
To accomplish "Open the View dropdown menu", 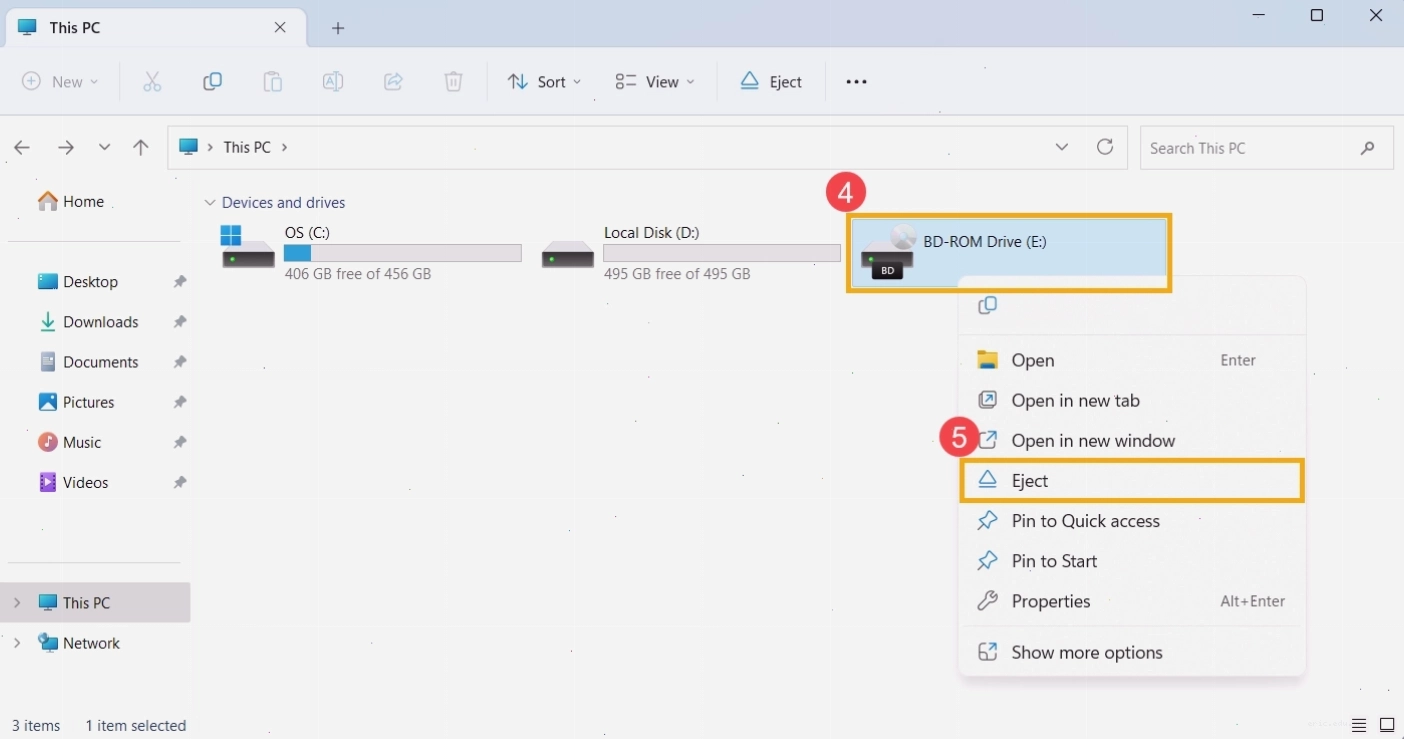I will pyautogui.click(x=655, y=82).
